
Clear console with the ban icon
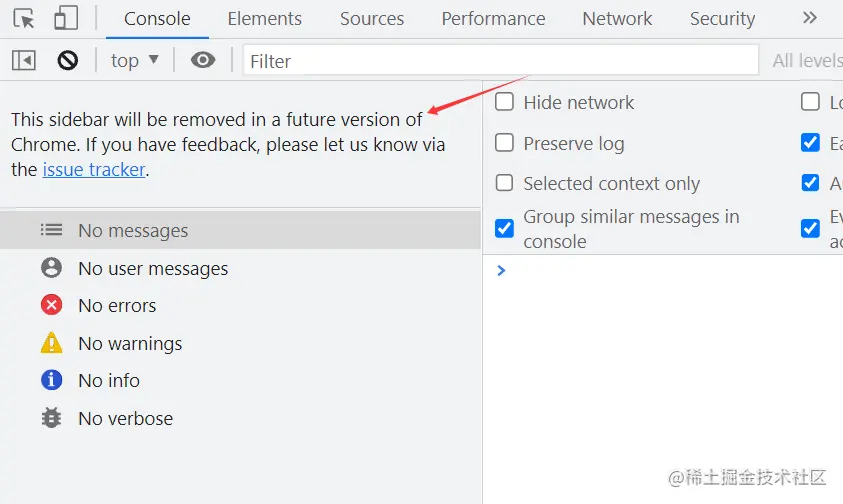(x=68, y=60)
